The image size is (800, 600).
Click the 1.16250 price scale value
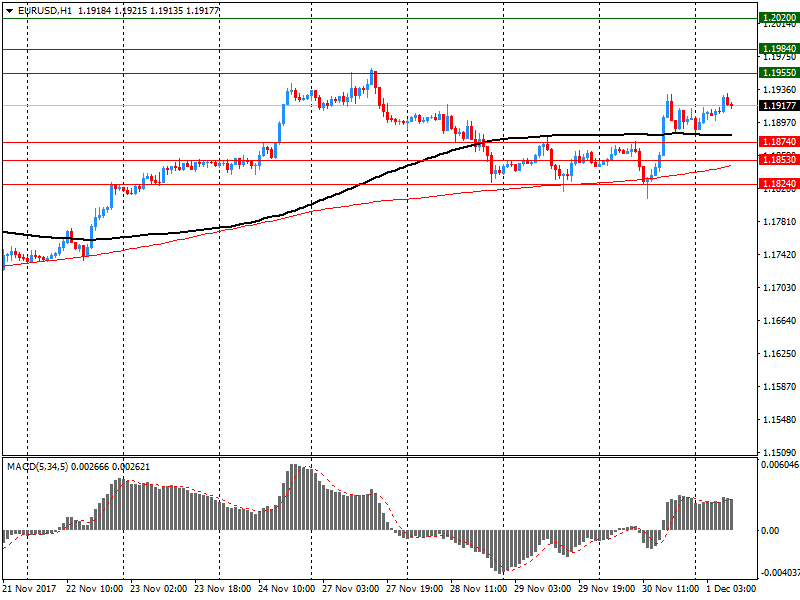pyautogui.click(x=779, y=354)
